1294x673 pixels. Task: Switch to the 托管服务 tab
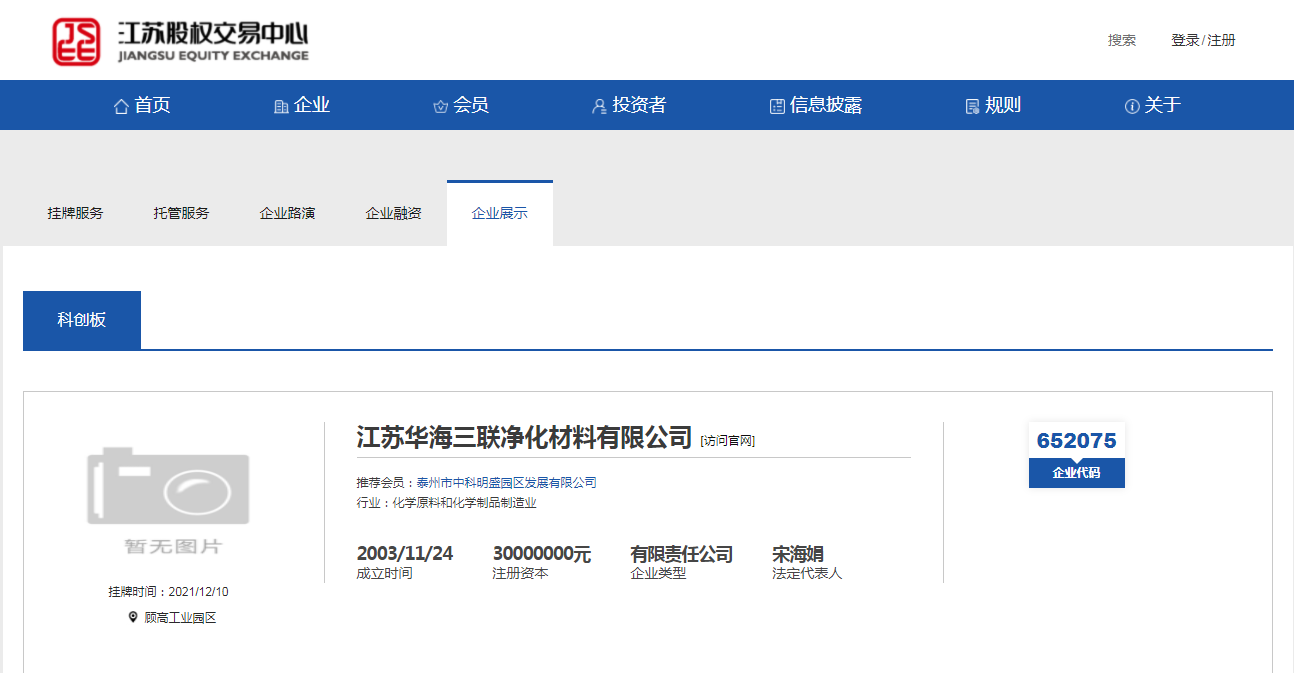pos(181,213)
